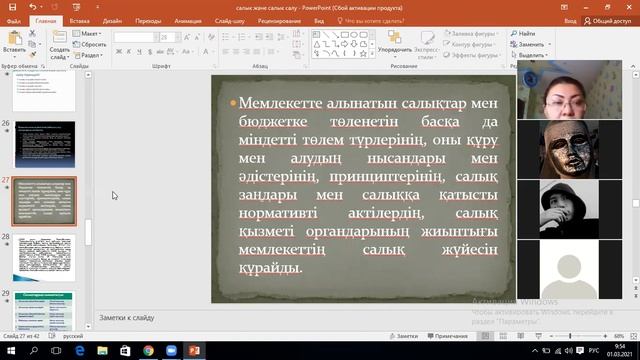Image resolution: width=640 pixels, height=360 pixels.
Task: Select the right arrow shape in gallery
Action: coord(344,44)
